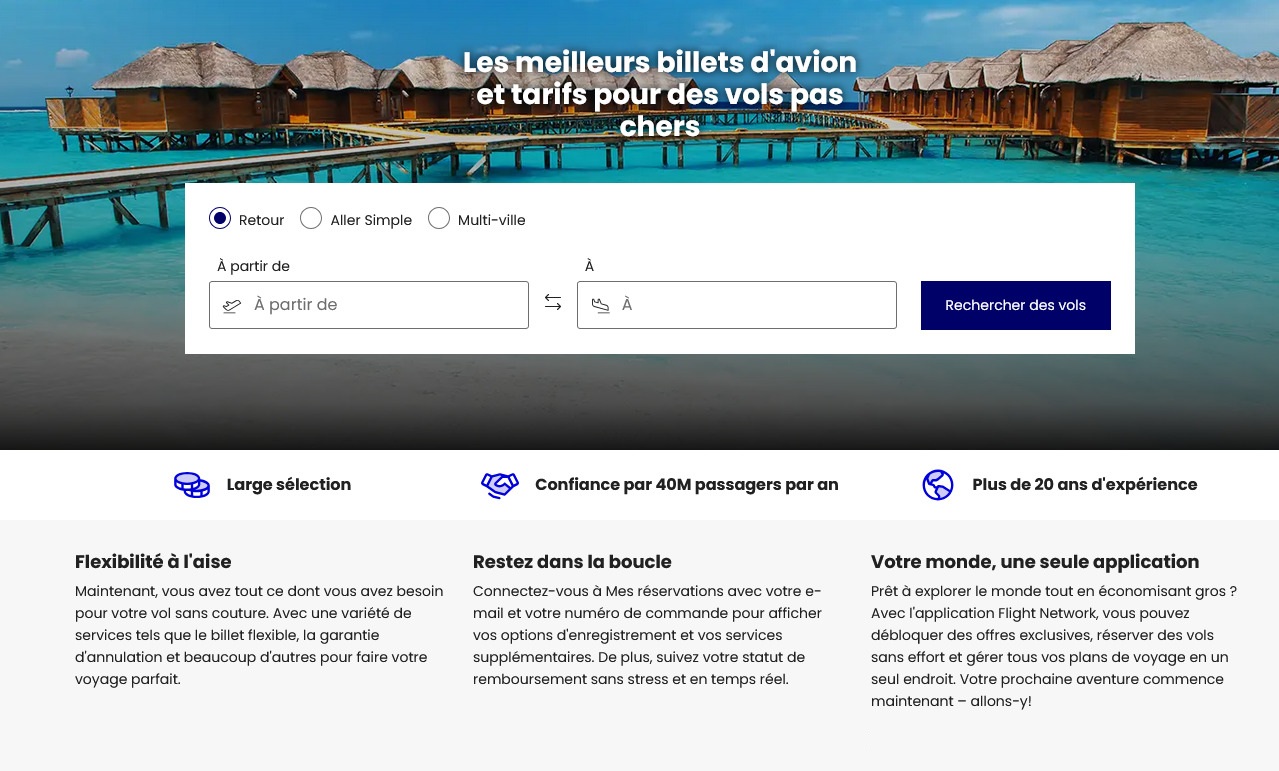The height and width of the screenshot is (771, 1279).
Task: Click the airplane takeoff icon in departure field
Action: [x=231, y=305]
